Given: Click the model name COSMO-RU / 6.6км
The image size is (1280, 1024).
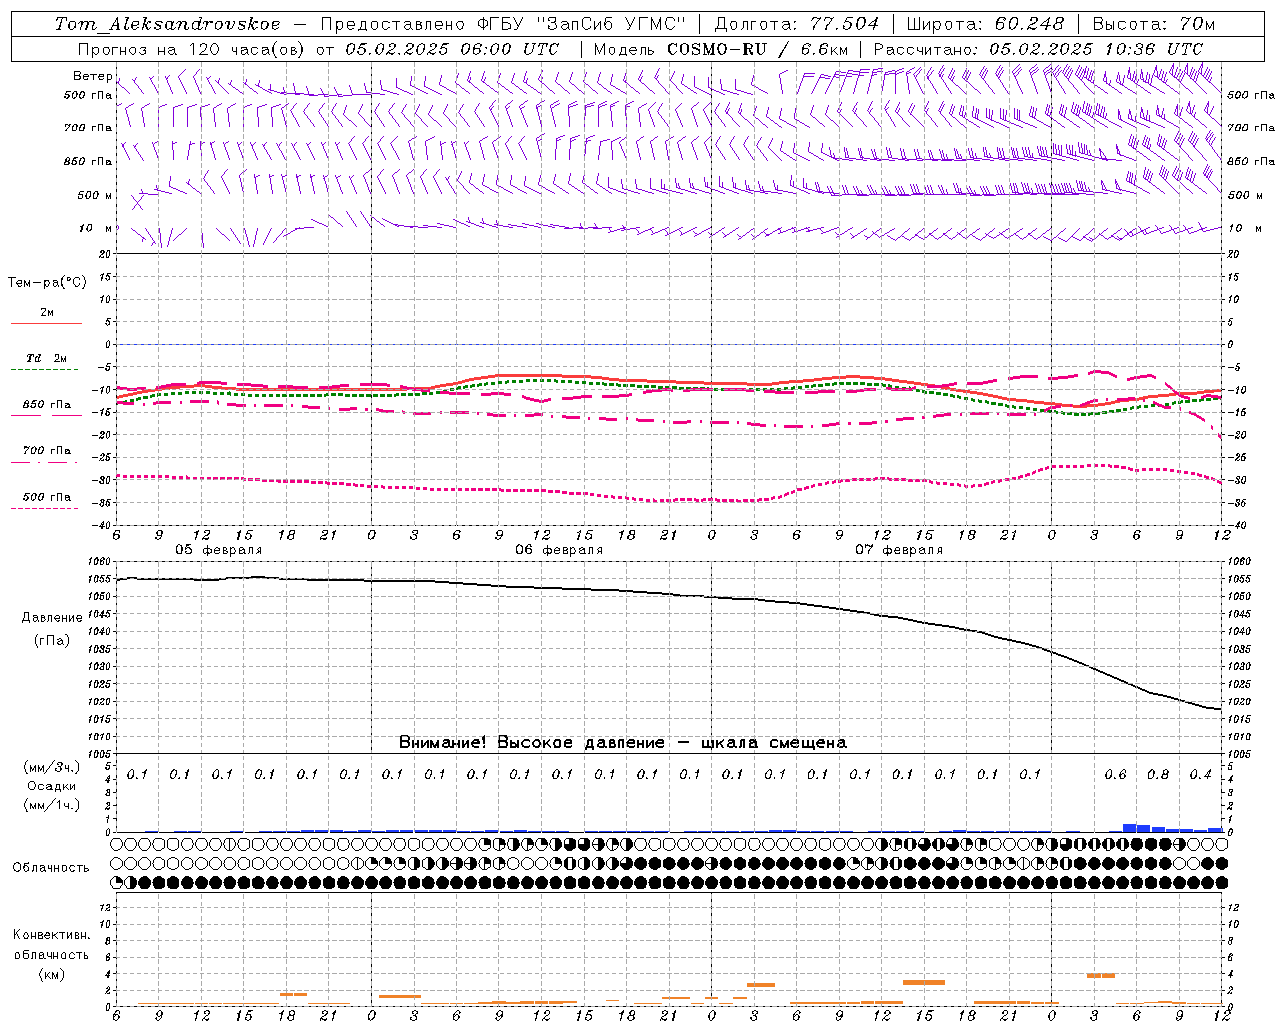Looking at the screenshot, I should point(756,49).
